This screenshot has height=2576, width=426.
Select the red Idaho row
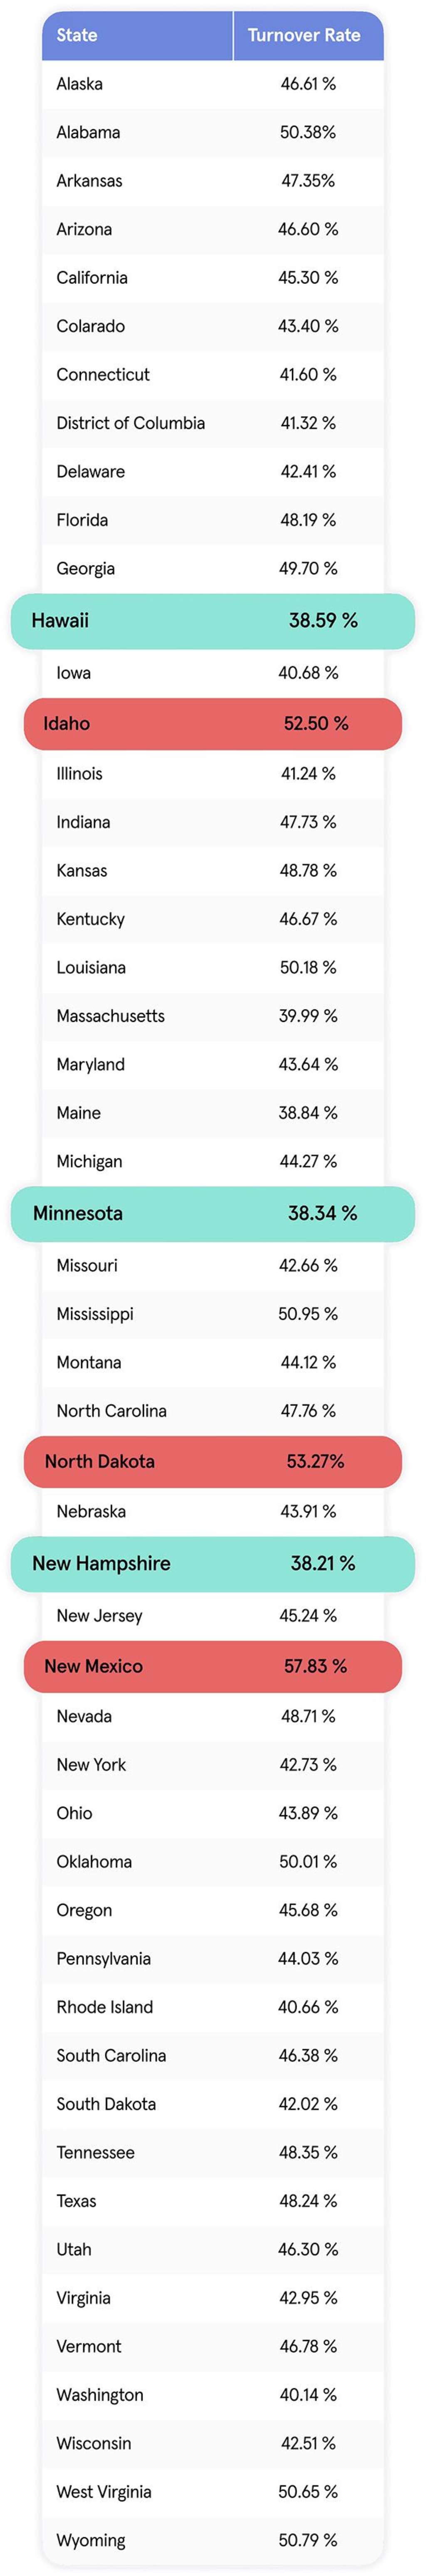click(x=212, y=723)
